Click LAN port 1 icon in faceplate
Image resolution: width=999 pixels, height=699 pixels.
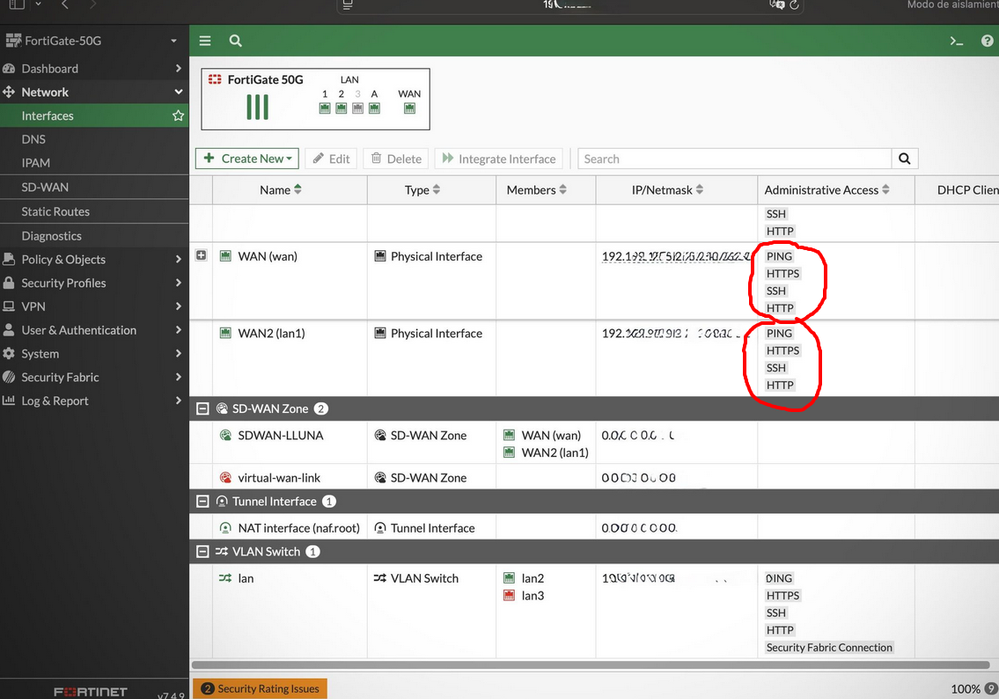tap(325, 108)
